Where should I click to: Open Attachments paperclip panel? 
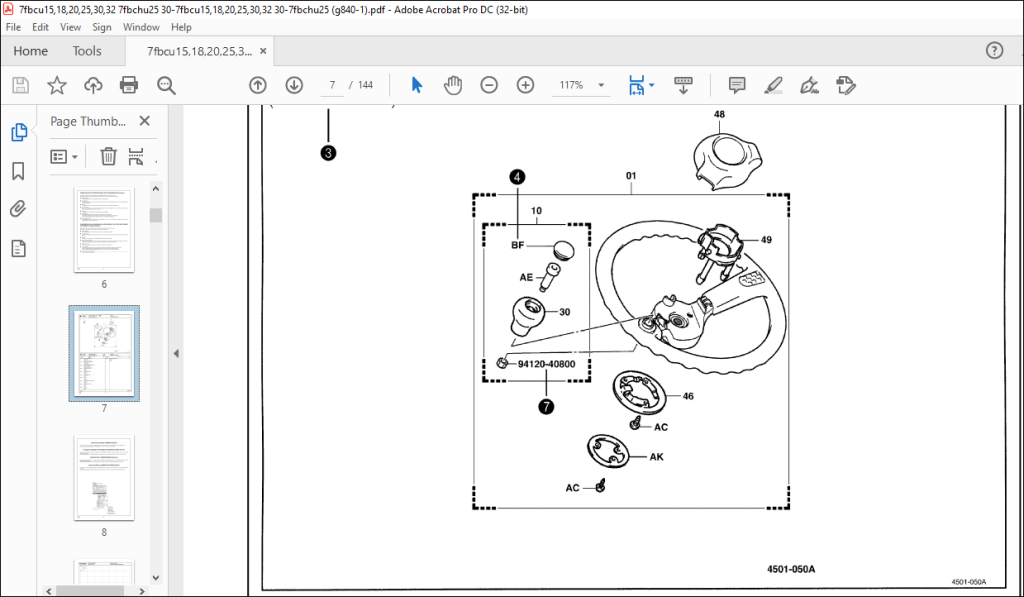[18, 209]
